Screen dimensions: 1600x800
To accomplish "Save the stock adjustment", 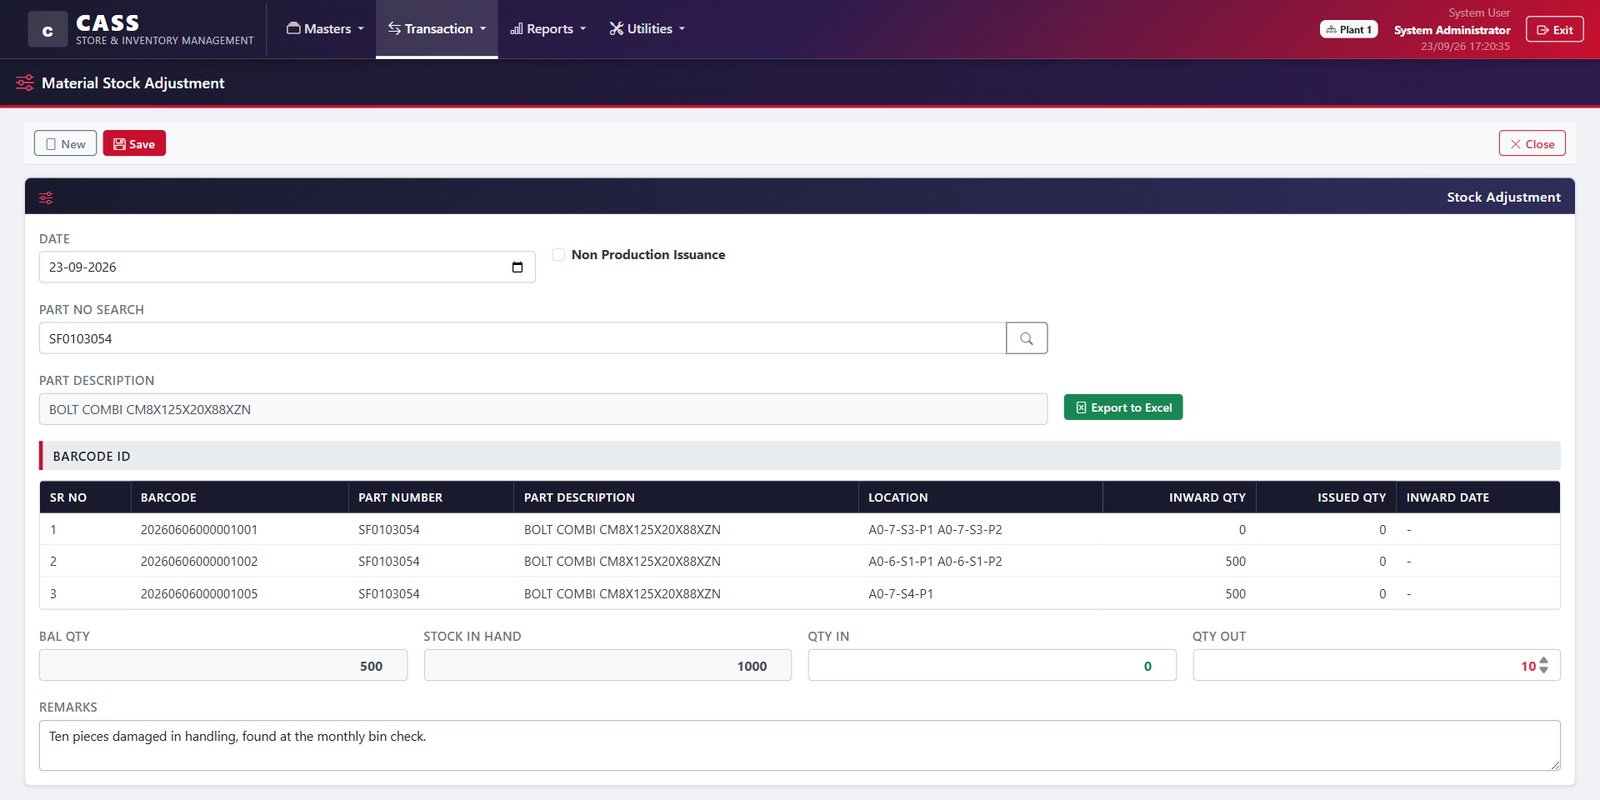I will point(134,144).
